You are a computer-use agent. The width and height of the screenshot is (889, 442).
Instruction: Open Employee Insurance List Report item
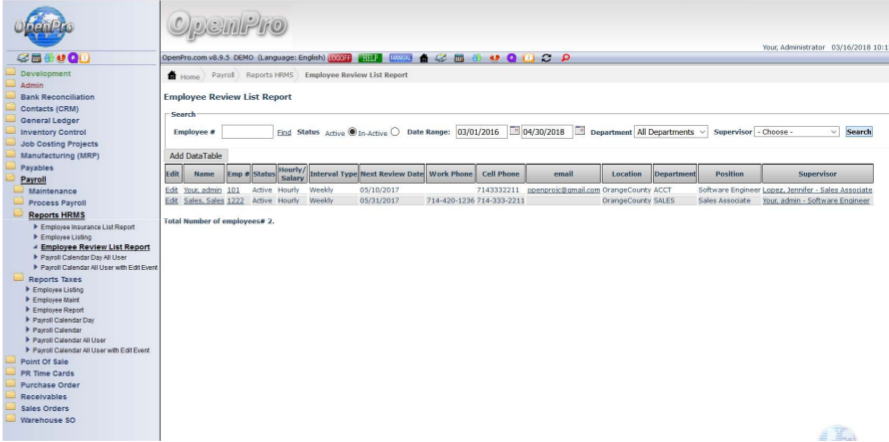click(87, 227)
